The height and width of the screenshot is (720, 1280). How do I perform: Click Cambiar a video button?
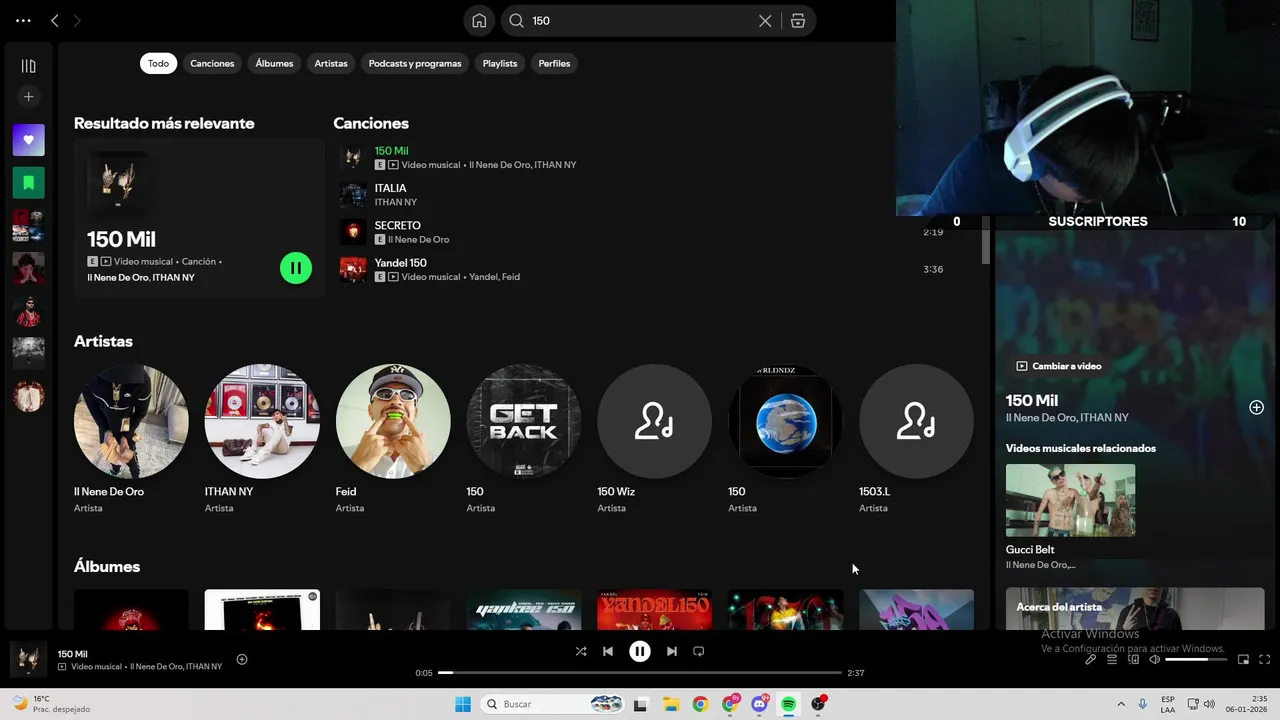(x=1059, y=366)
